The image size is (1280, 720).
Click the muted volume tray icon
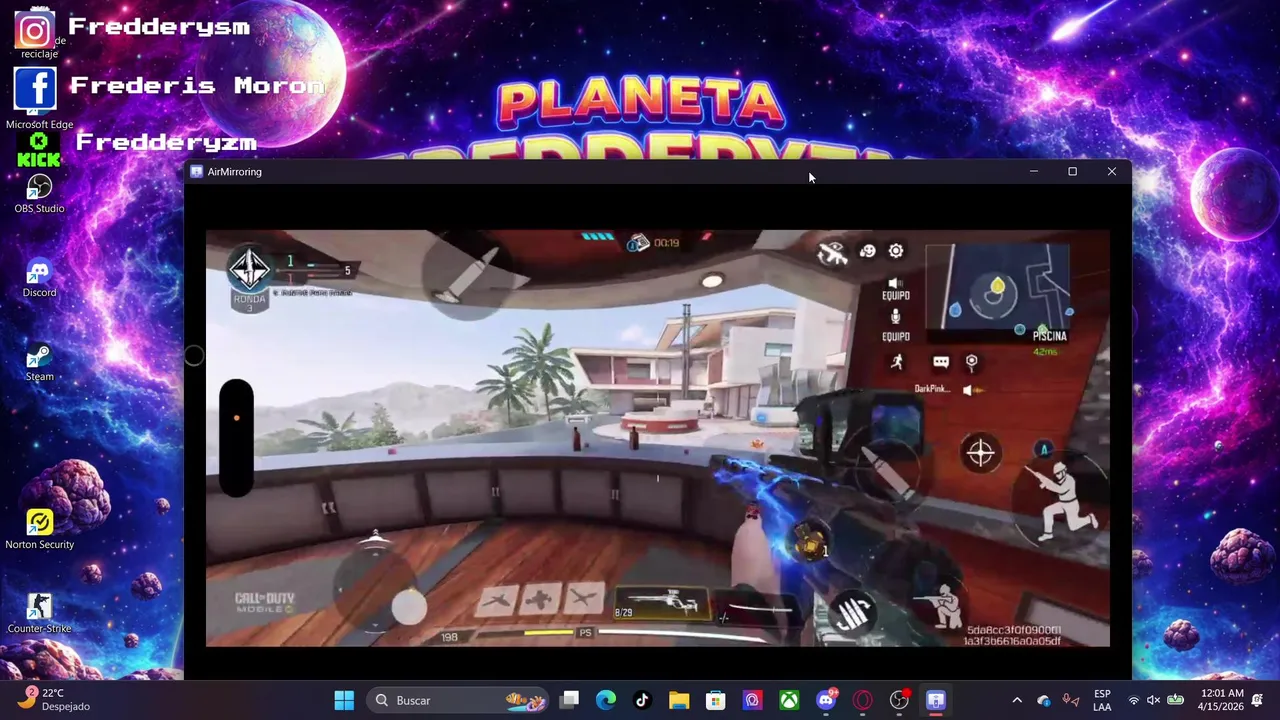pos(1154,700)
